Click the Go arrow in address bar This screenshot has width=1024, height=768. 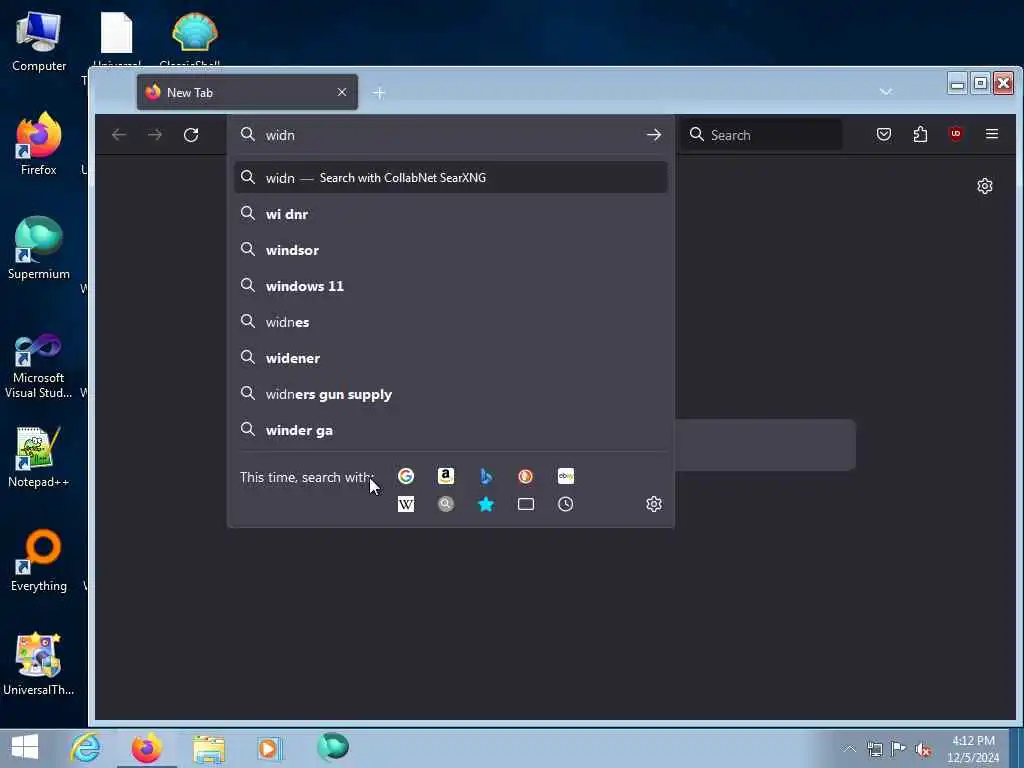[x=654, y=135]
